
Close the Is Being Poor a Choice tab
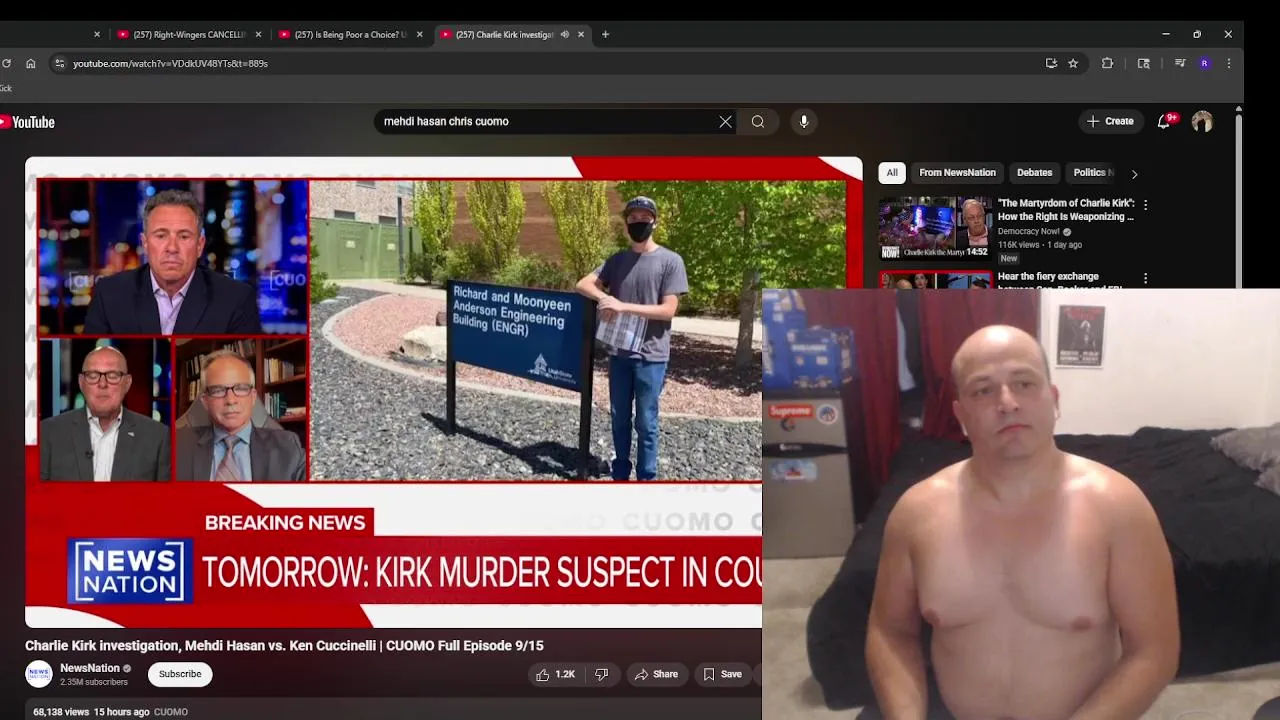click(419, 34)
